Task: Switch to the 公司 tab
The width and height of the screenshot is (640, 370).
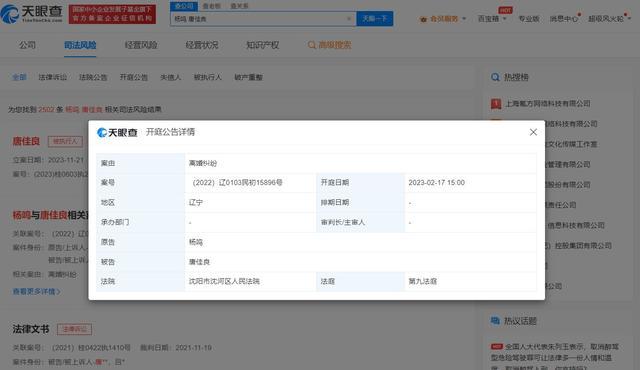Action: [x=27, y=45]
